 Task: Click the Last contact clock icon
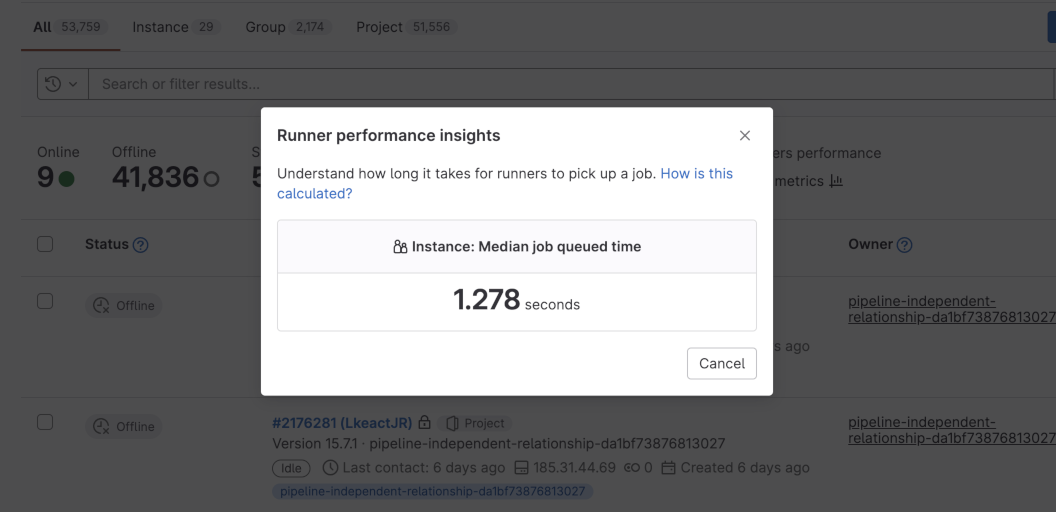(x=331, y=468)
